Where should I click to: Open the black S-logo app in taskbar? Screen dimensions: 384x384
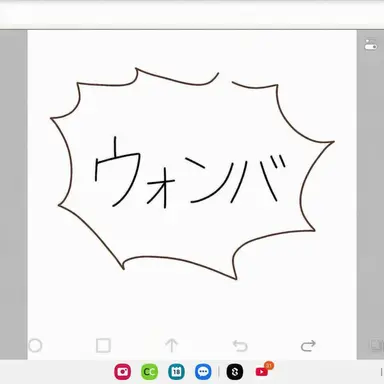coord(235,372)
